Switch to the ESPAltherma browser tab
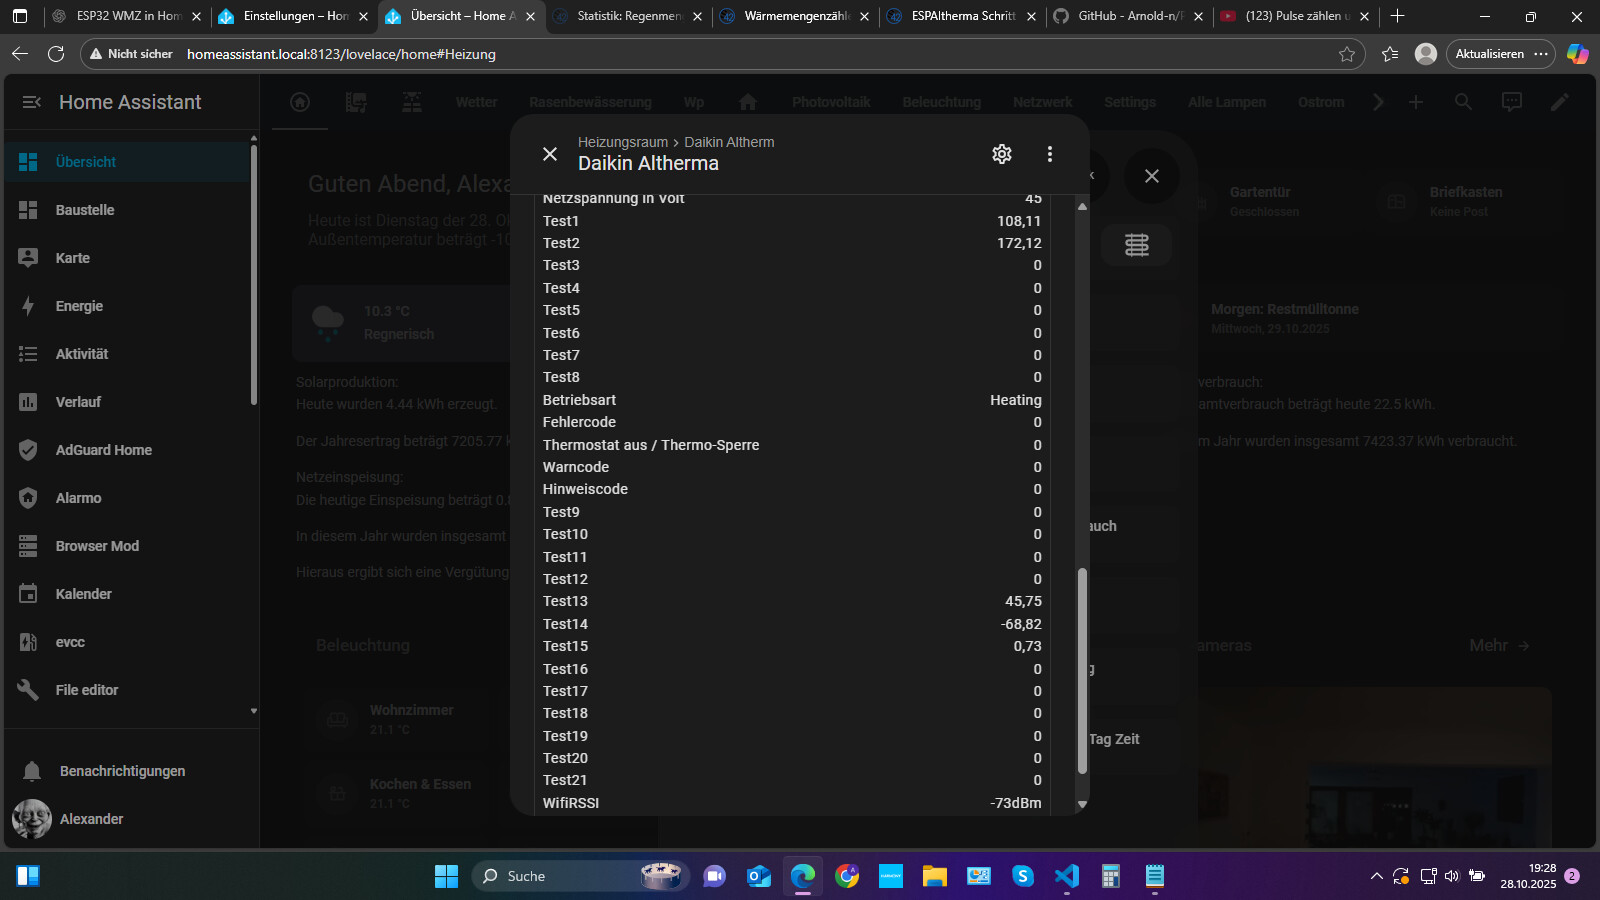This screenshot has width=1600, height=900. click(962, 16)
